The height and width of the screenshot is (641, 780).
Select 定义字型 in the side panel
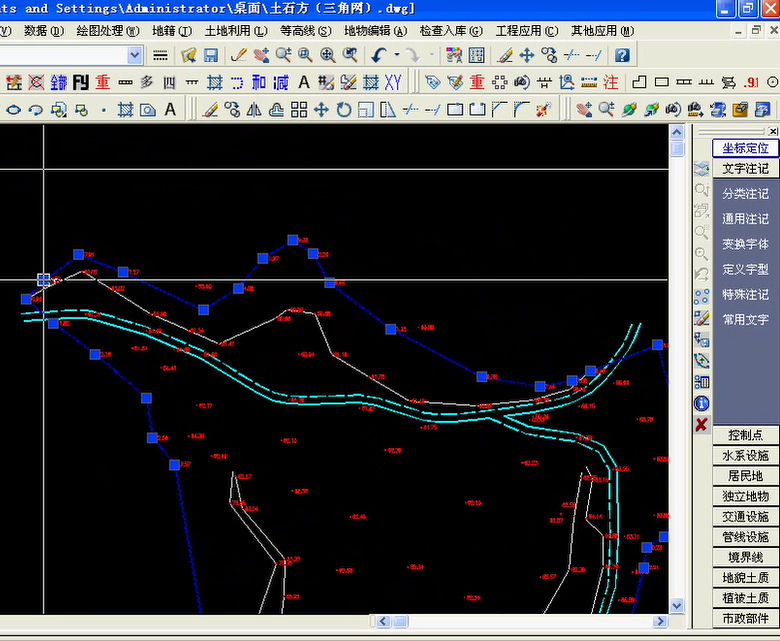click(745, 270)
